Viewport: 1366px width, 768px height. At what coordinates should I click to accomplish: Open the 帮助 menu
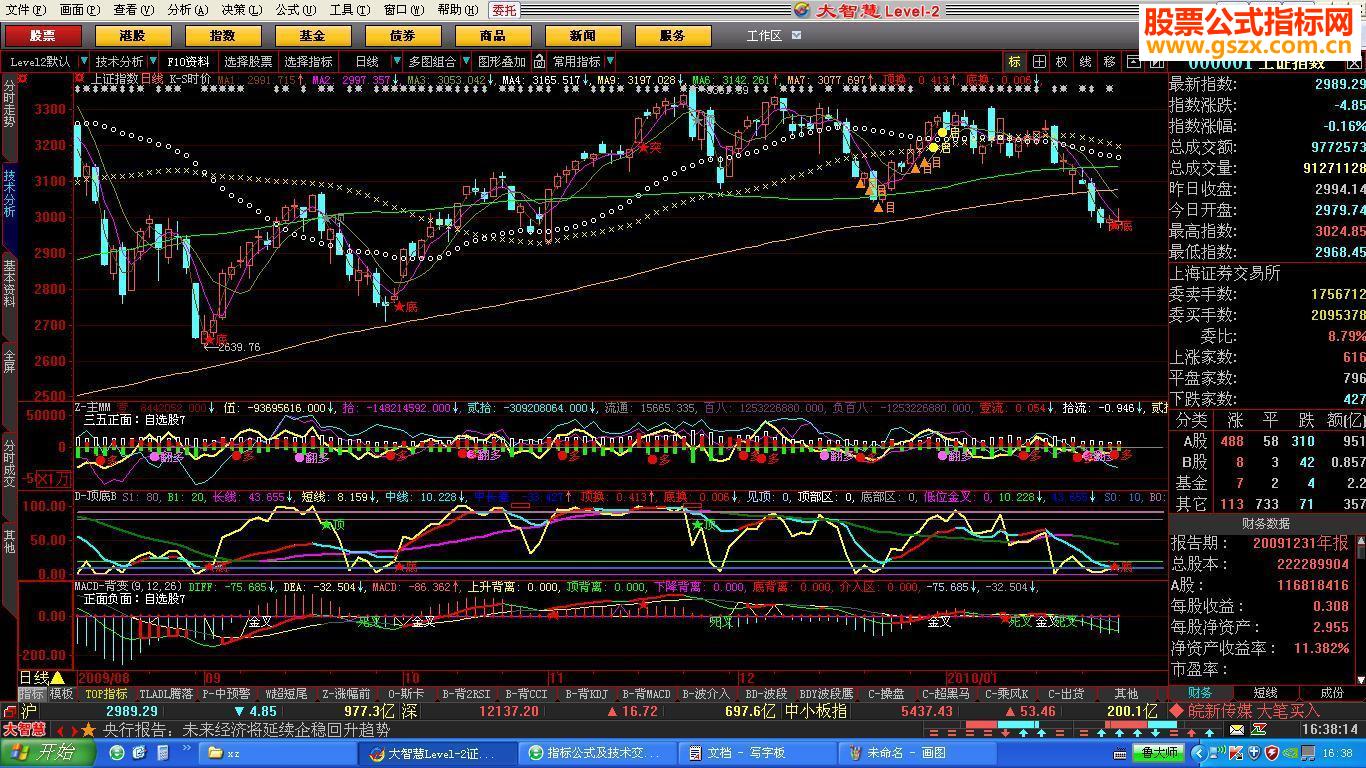coord(457,10)
